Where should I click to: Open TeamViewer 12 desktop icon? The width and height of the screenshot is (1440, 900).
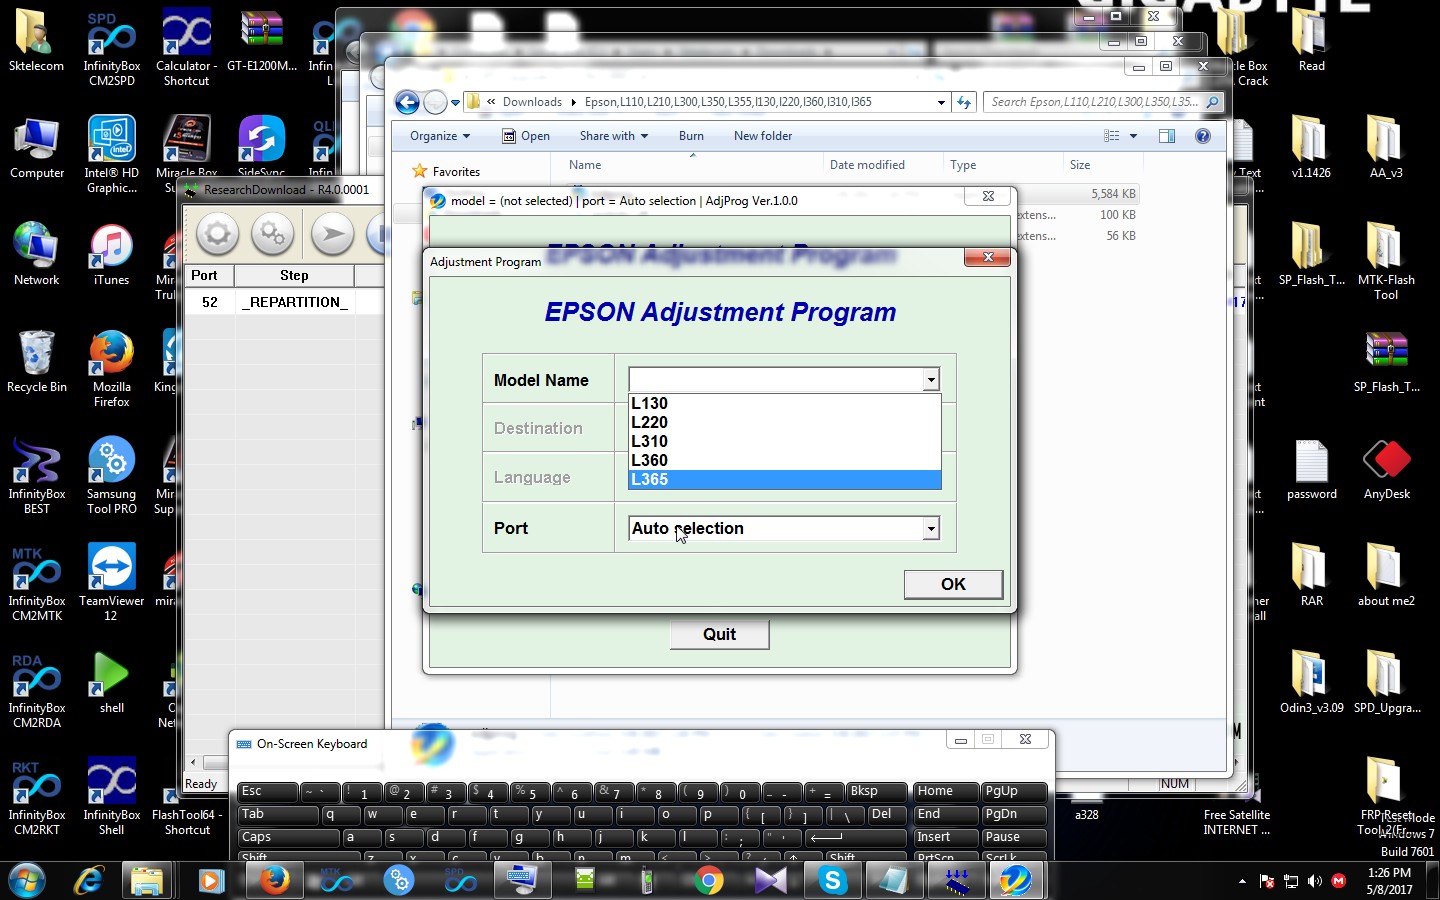click(111, 582)
